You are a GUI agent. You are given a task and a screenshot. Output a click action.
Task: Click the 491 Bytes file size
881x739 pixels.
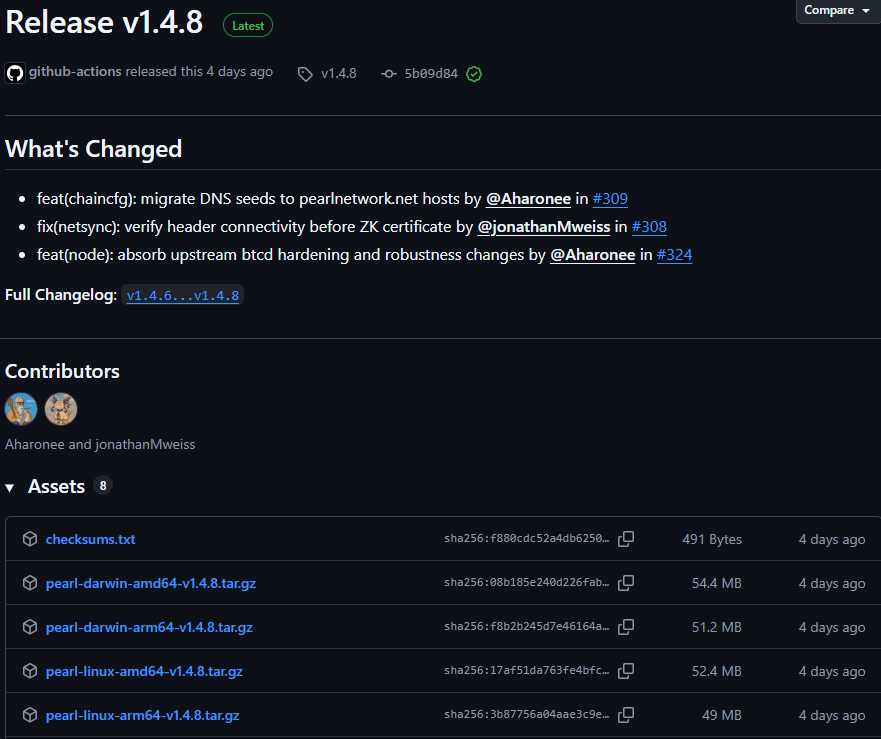tap(712, 539)
